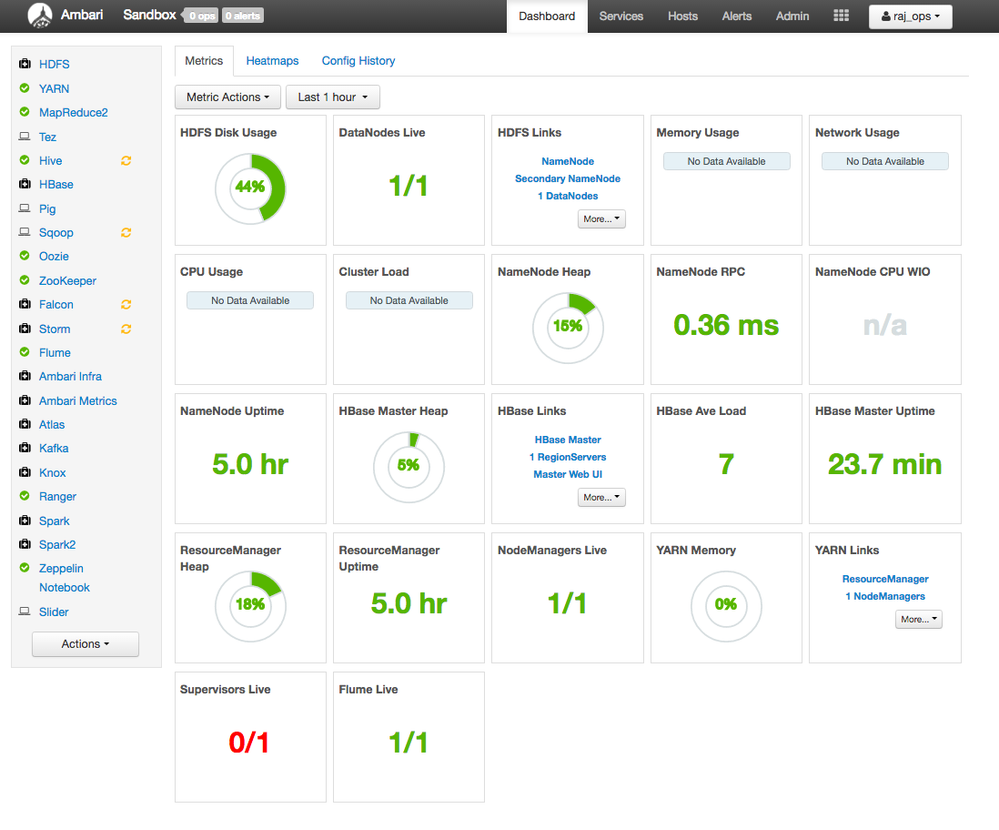Viewport: 999px width, 830px height.
Task: Click the ResourceManager Heap 18% gauge
Action: click(x=250, y=606)
